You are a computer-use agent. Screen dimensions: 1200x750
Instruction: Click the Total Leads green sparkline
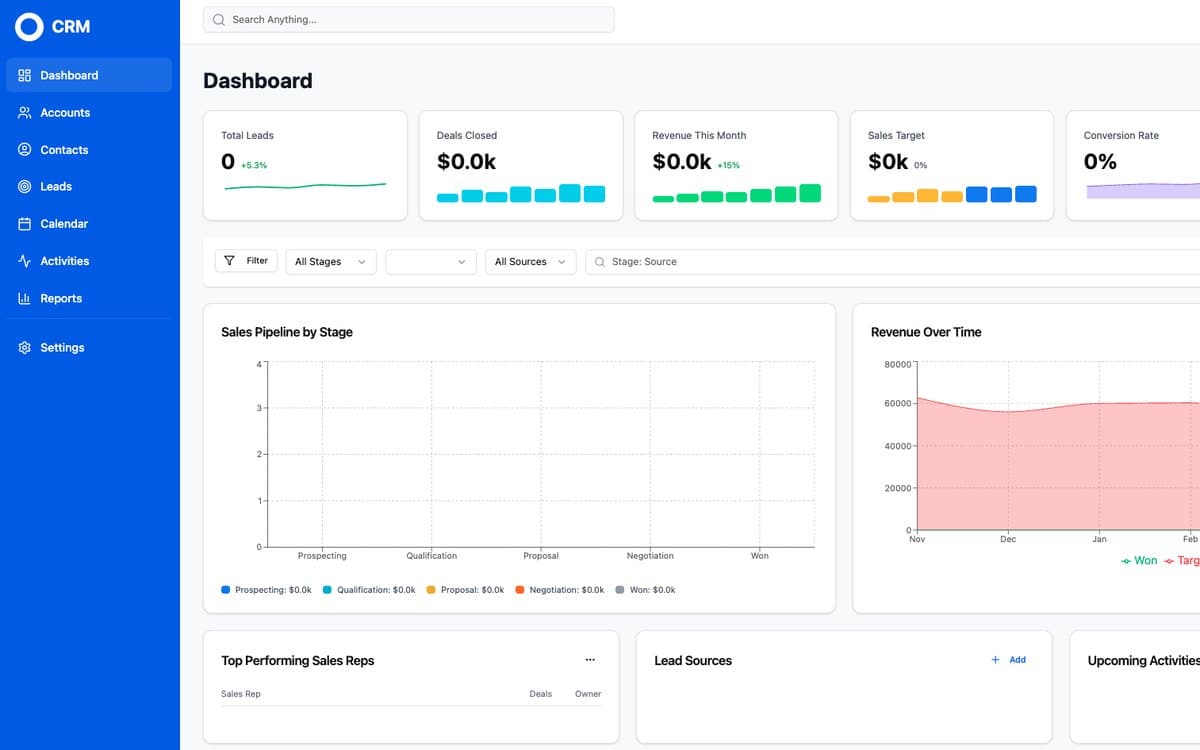(305, 185)
